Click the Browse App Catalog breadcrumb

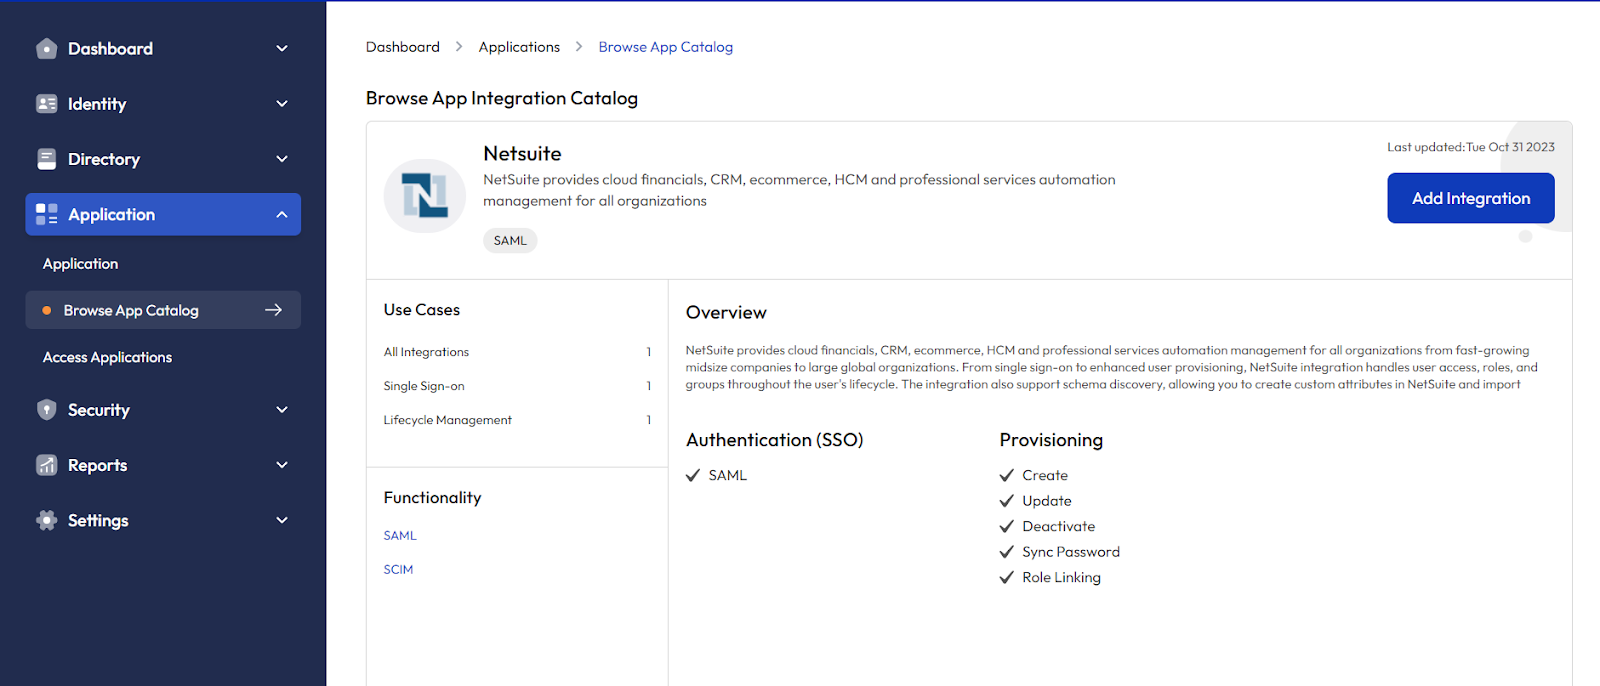pos(666,47)
